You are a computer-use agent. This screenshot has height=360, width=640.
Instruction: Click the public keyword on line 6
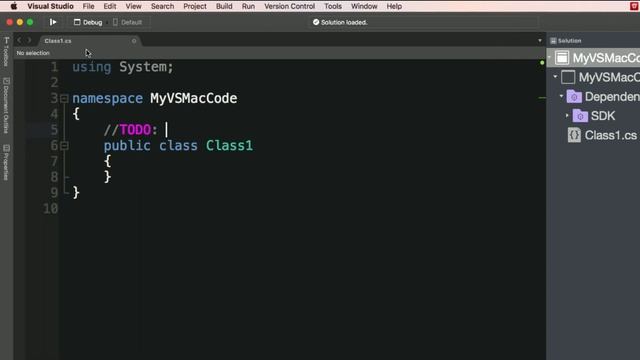click(127, 146)
